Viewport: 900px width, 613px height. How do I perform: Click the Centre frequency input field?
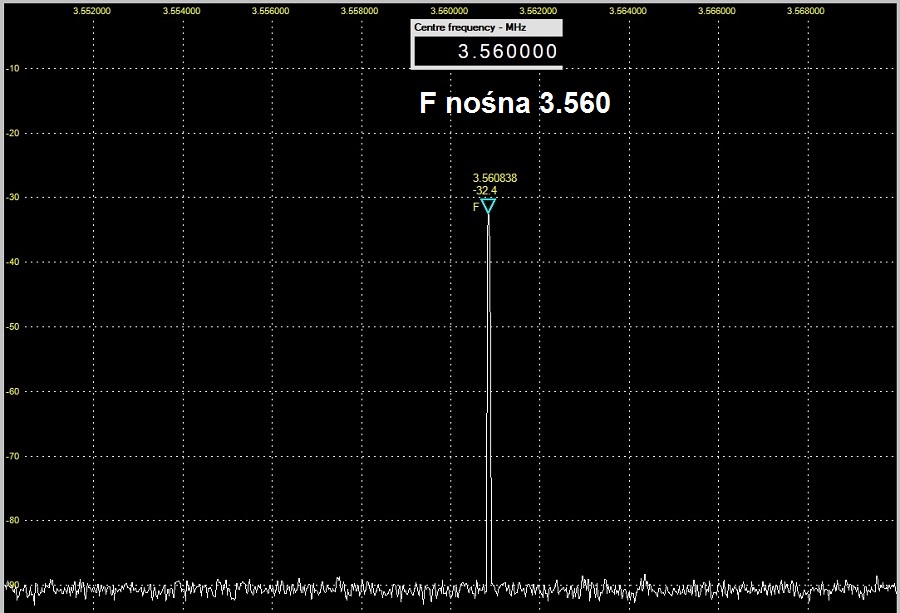[x=487, y=52]
